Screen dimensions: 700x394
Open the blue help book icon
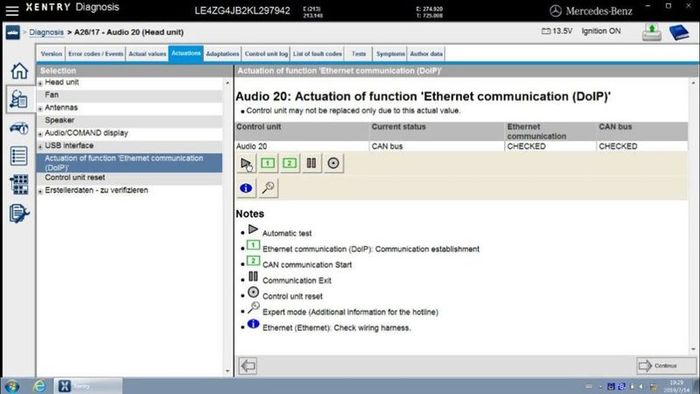point(679,32)
